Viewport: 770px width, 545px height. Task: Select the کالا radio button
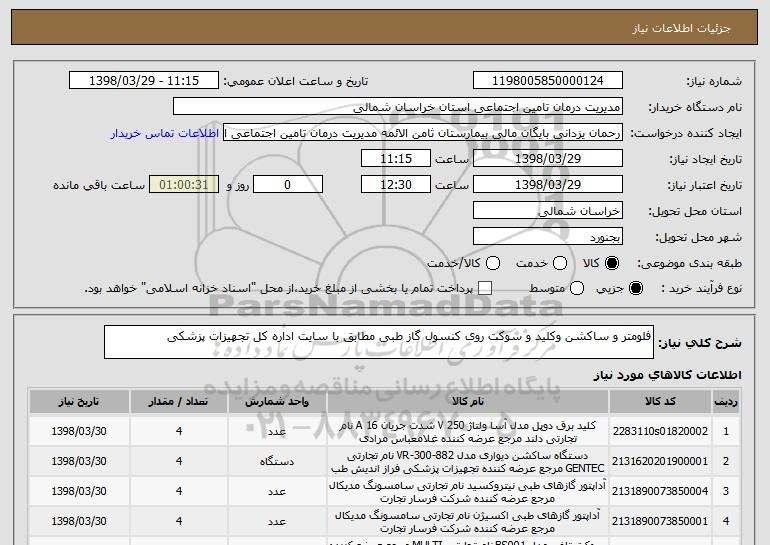pos(612,263)
